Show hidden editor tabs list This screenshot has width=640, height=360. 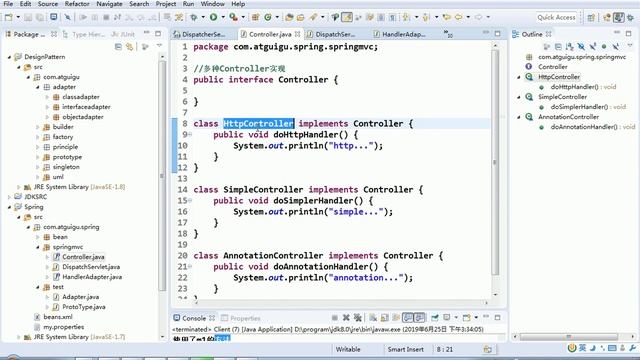[448, 33]
